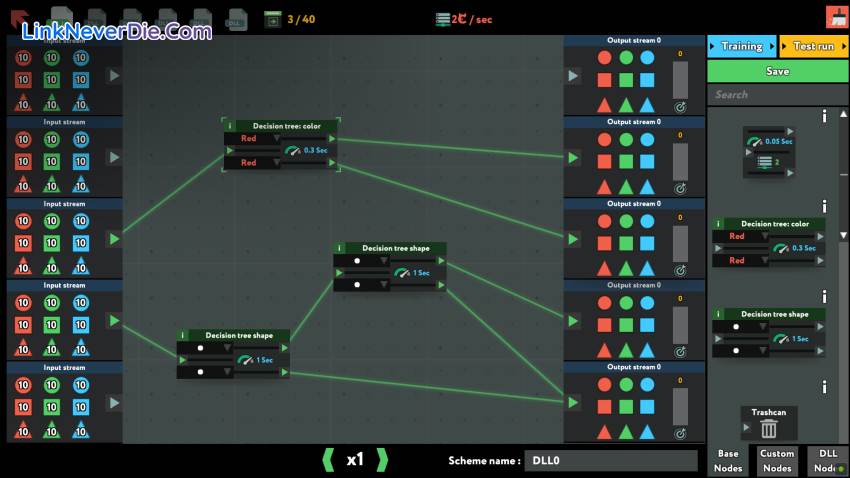Toggle play arrow on second output stream
The height and width of the screenshot is (478, 850).
[573, 157]
